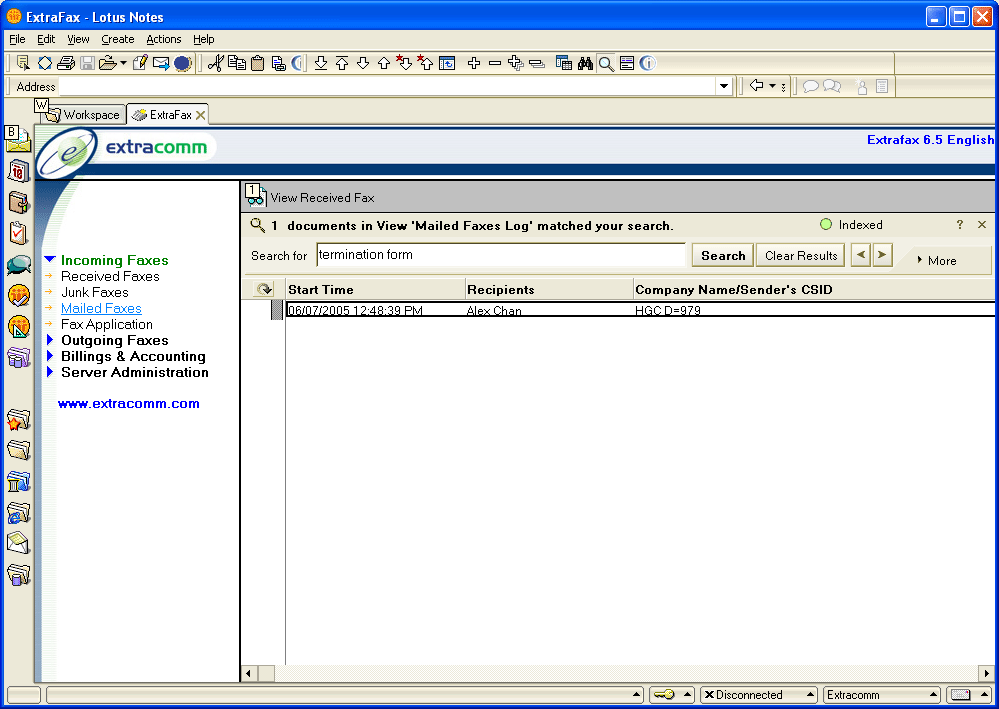
Task: Click the Paste clipboard icon
Action: 257,62
